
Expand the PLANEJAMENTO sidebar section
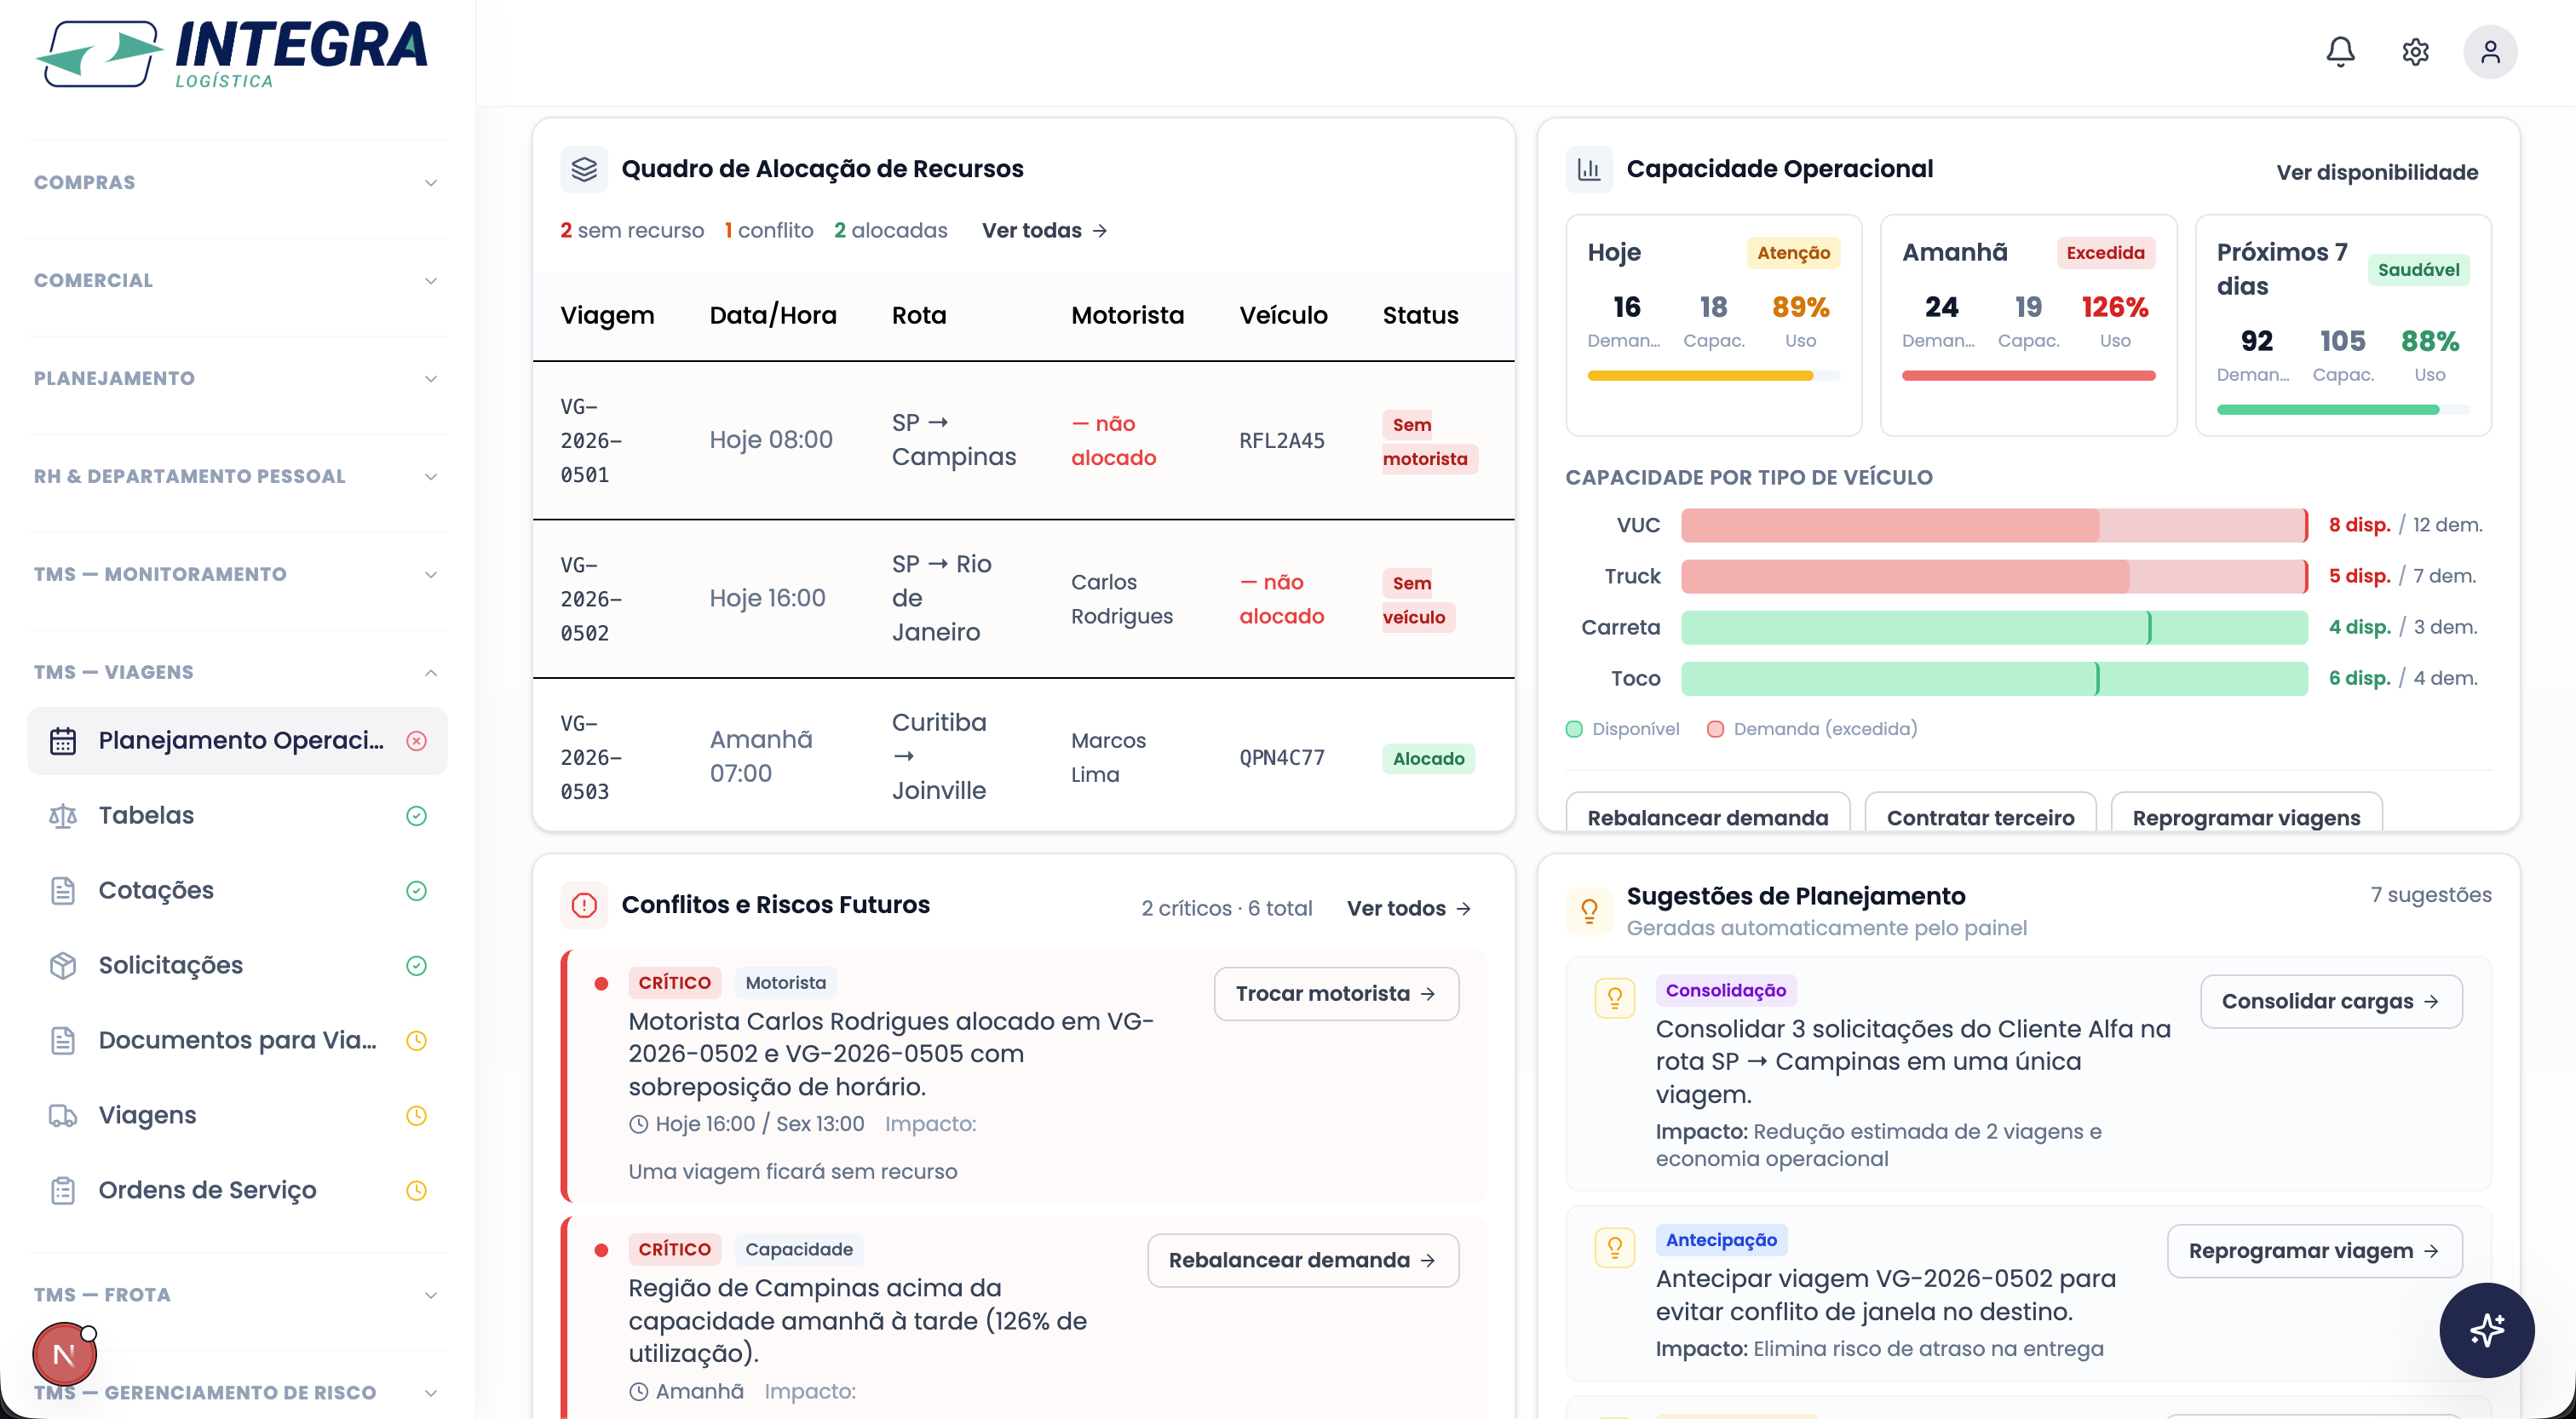tap(237, 378)
